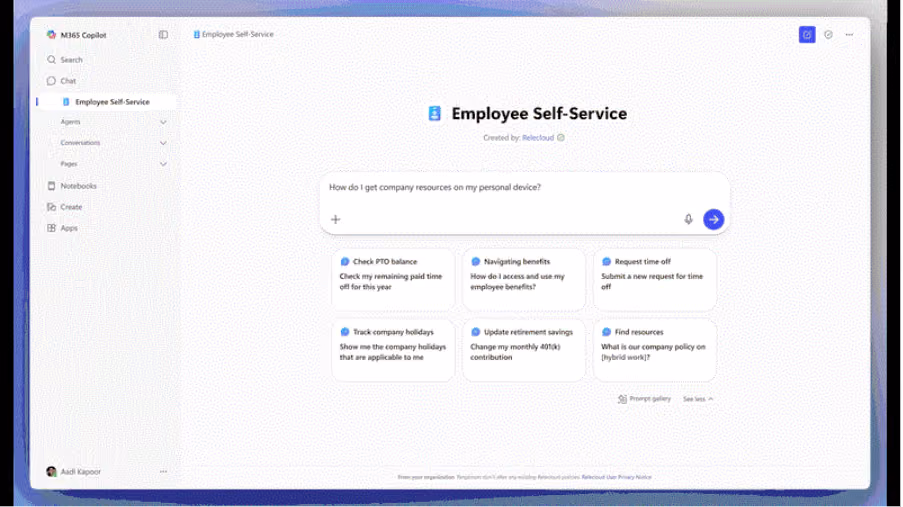Open the Relecloud User Privacy Notice link
The height and width of the screenshot is (507, 903).
[x=616, y=477]
